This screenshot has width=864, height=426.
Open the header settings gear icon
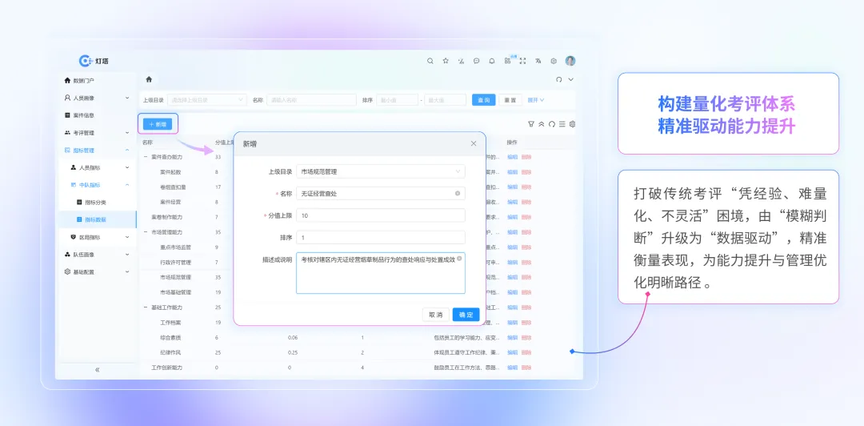coord(554,61)
